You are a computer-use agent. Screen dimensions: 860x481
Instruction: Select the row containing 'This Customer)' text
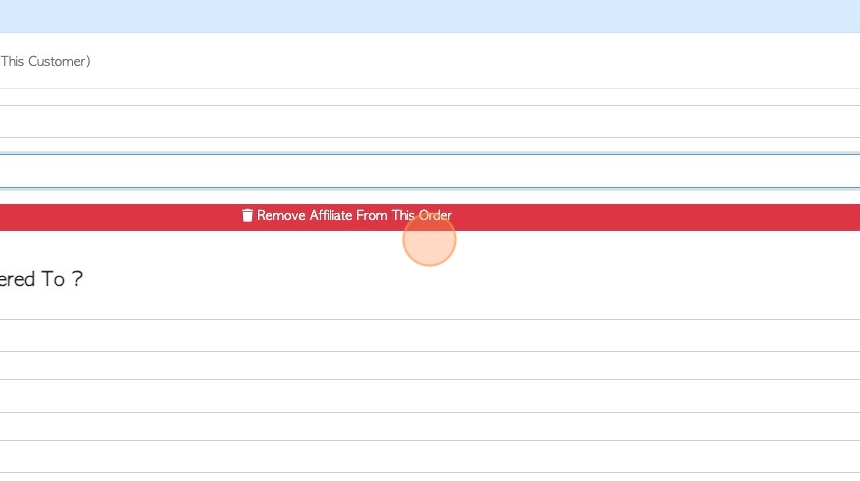[430, 61]
